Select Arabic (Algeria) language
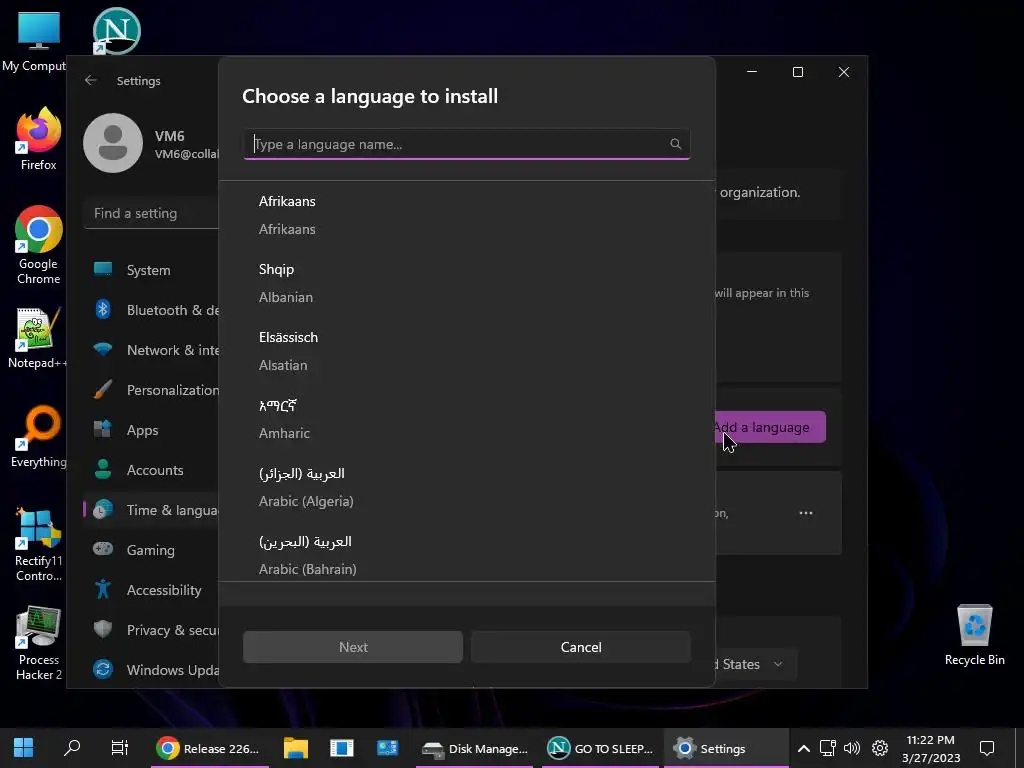Viewport: 1024px width, 768px height. pyautogui.click(x=467, y=487)
